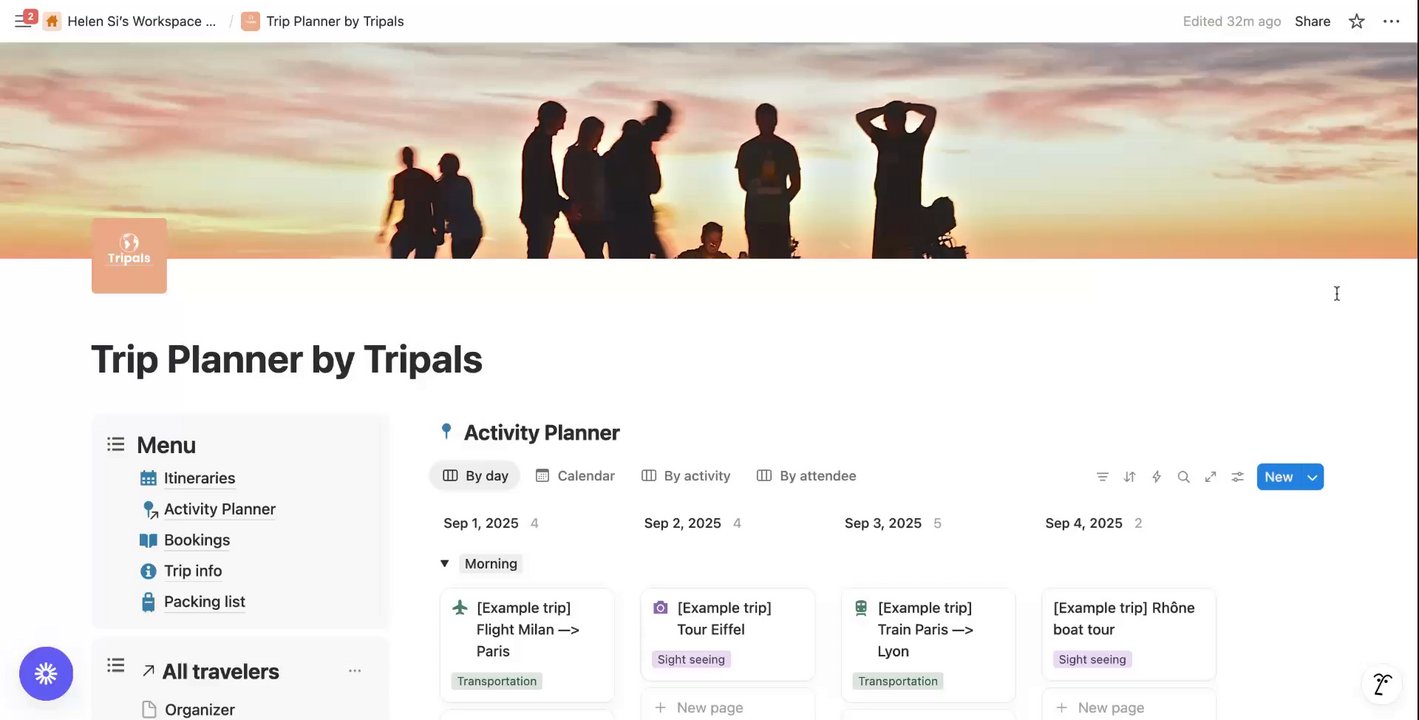1419x720 pixels.
Task: Open the Packing list link
Action: (204, 602)
